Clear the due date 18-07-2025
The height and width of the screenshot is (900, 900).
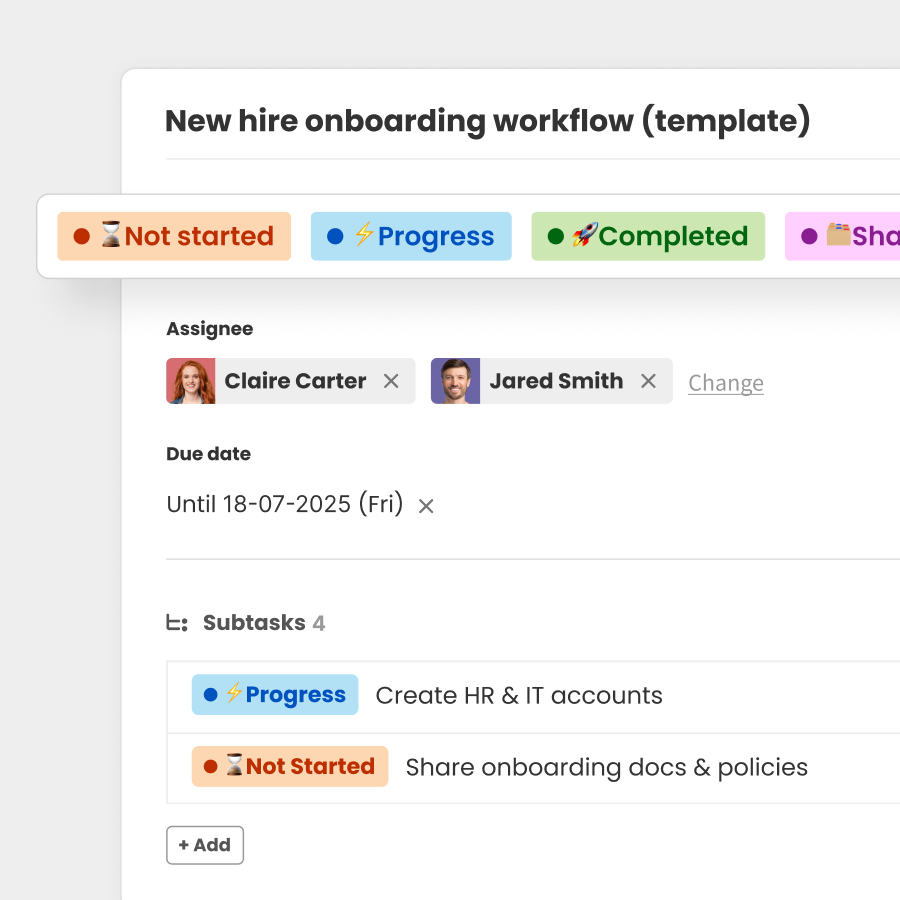point(425,506)
